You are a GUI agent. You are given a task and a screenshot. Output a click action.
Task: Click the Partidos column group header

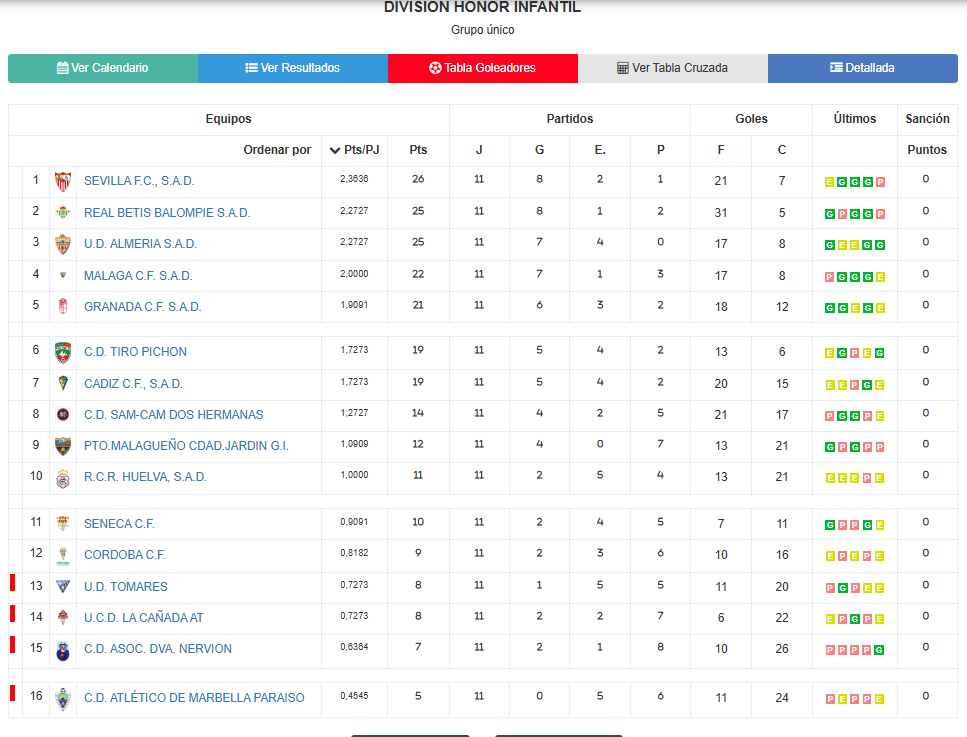pos(570,118)
